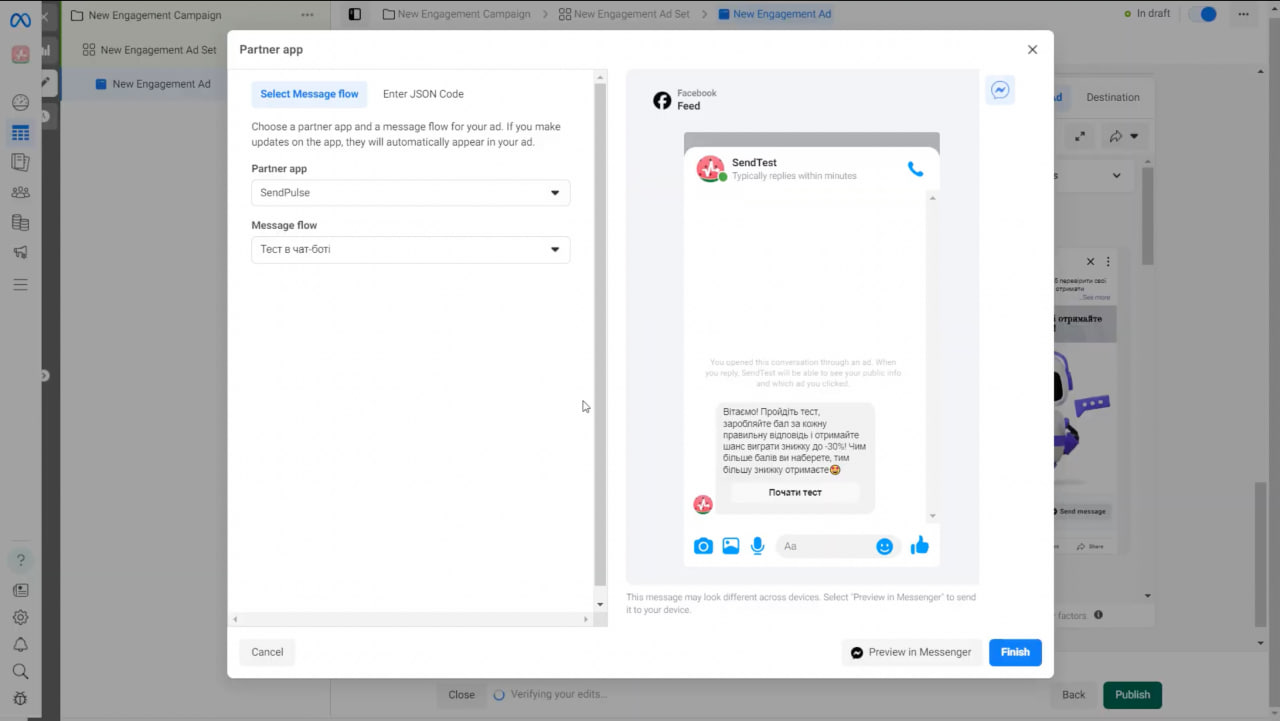
Task: Click the smiley emoji icon in chat preview
Action: coord(884,546)
